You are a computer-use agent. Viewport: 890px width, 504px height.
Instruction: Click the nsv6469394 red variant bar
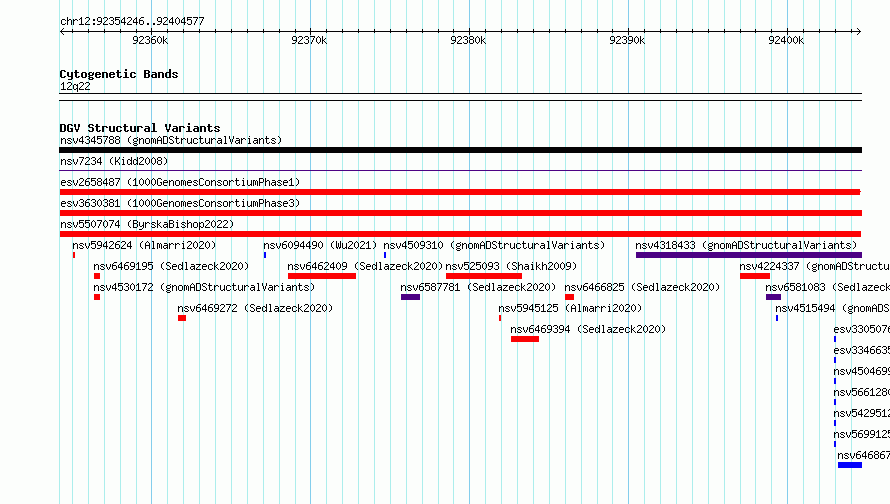coord(524,339)
